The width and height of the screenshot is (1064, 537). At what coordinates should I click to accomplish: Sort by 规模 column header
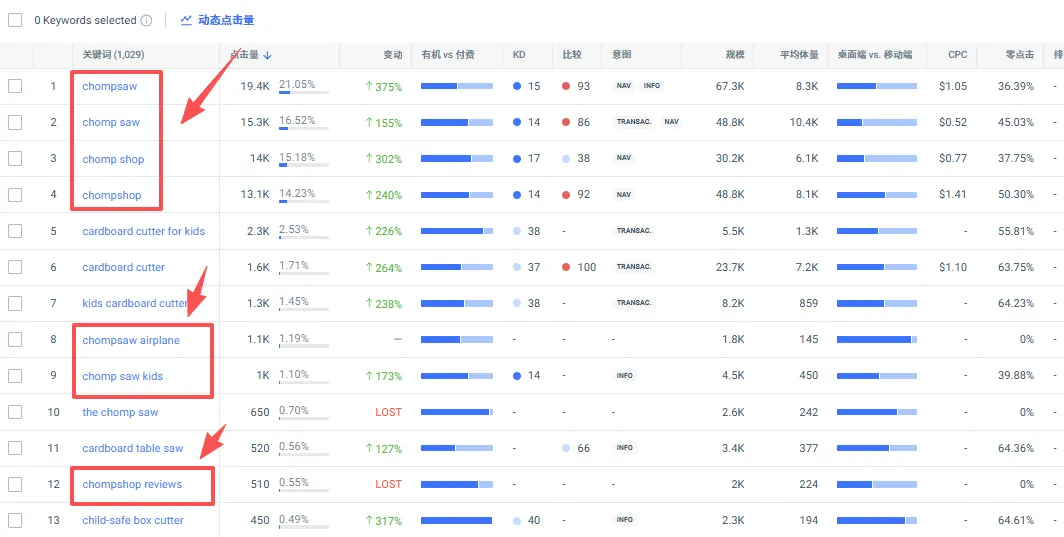click(735, 55)
